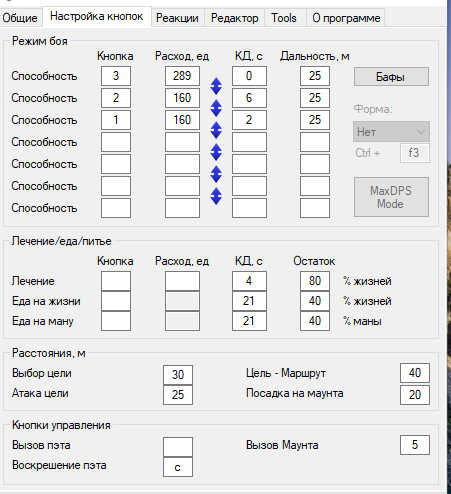Click the Вызов Маунта key field
The image size is (451, 494).
click(415, 445)
